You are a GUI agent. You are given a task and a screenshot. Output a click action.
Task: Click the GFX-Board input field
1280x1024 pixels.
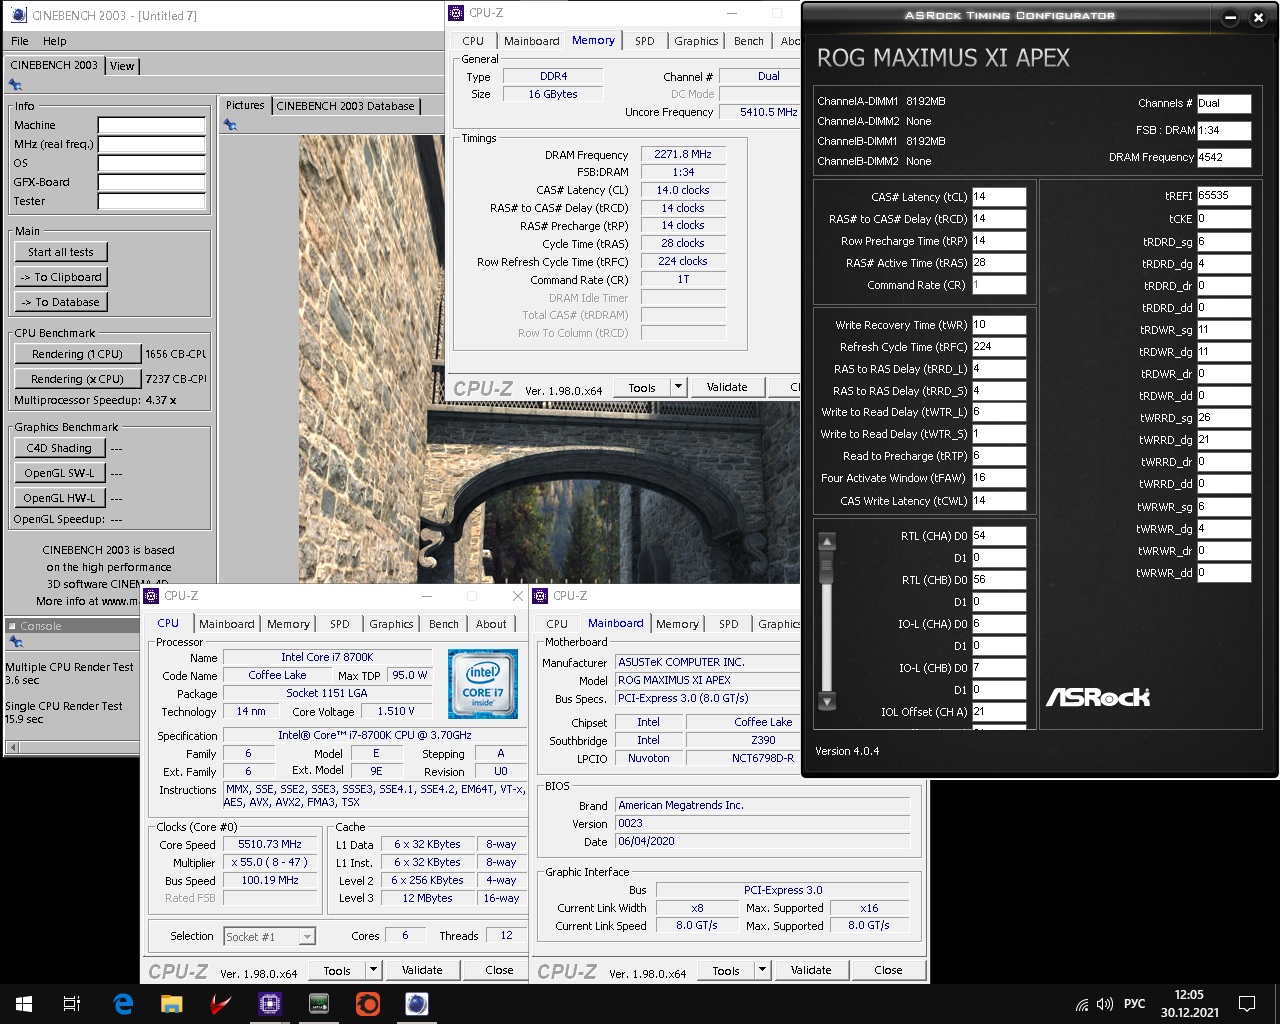point(152,182)
